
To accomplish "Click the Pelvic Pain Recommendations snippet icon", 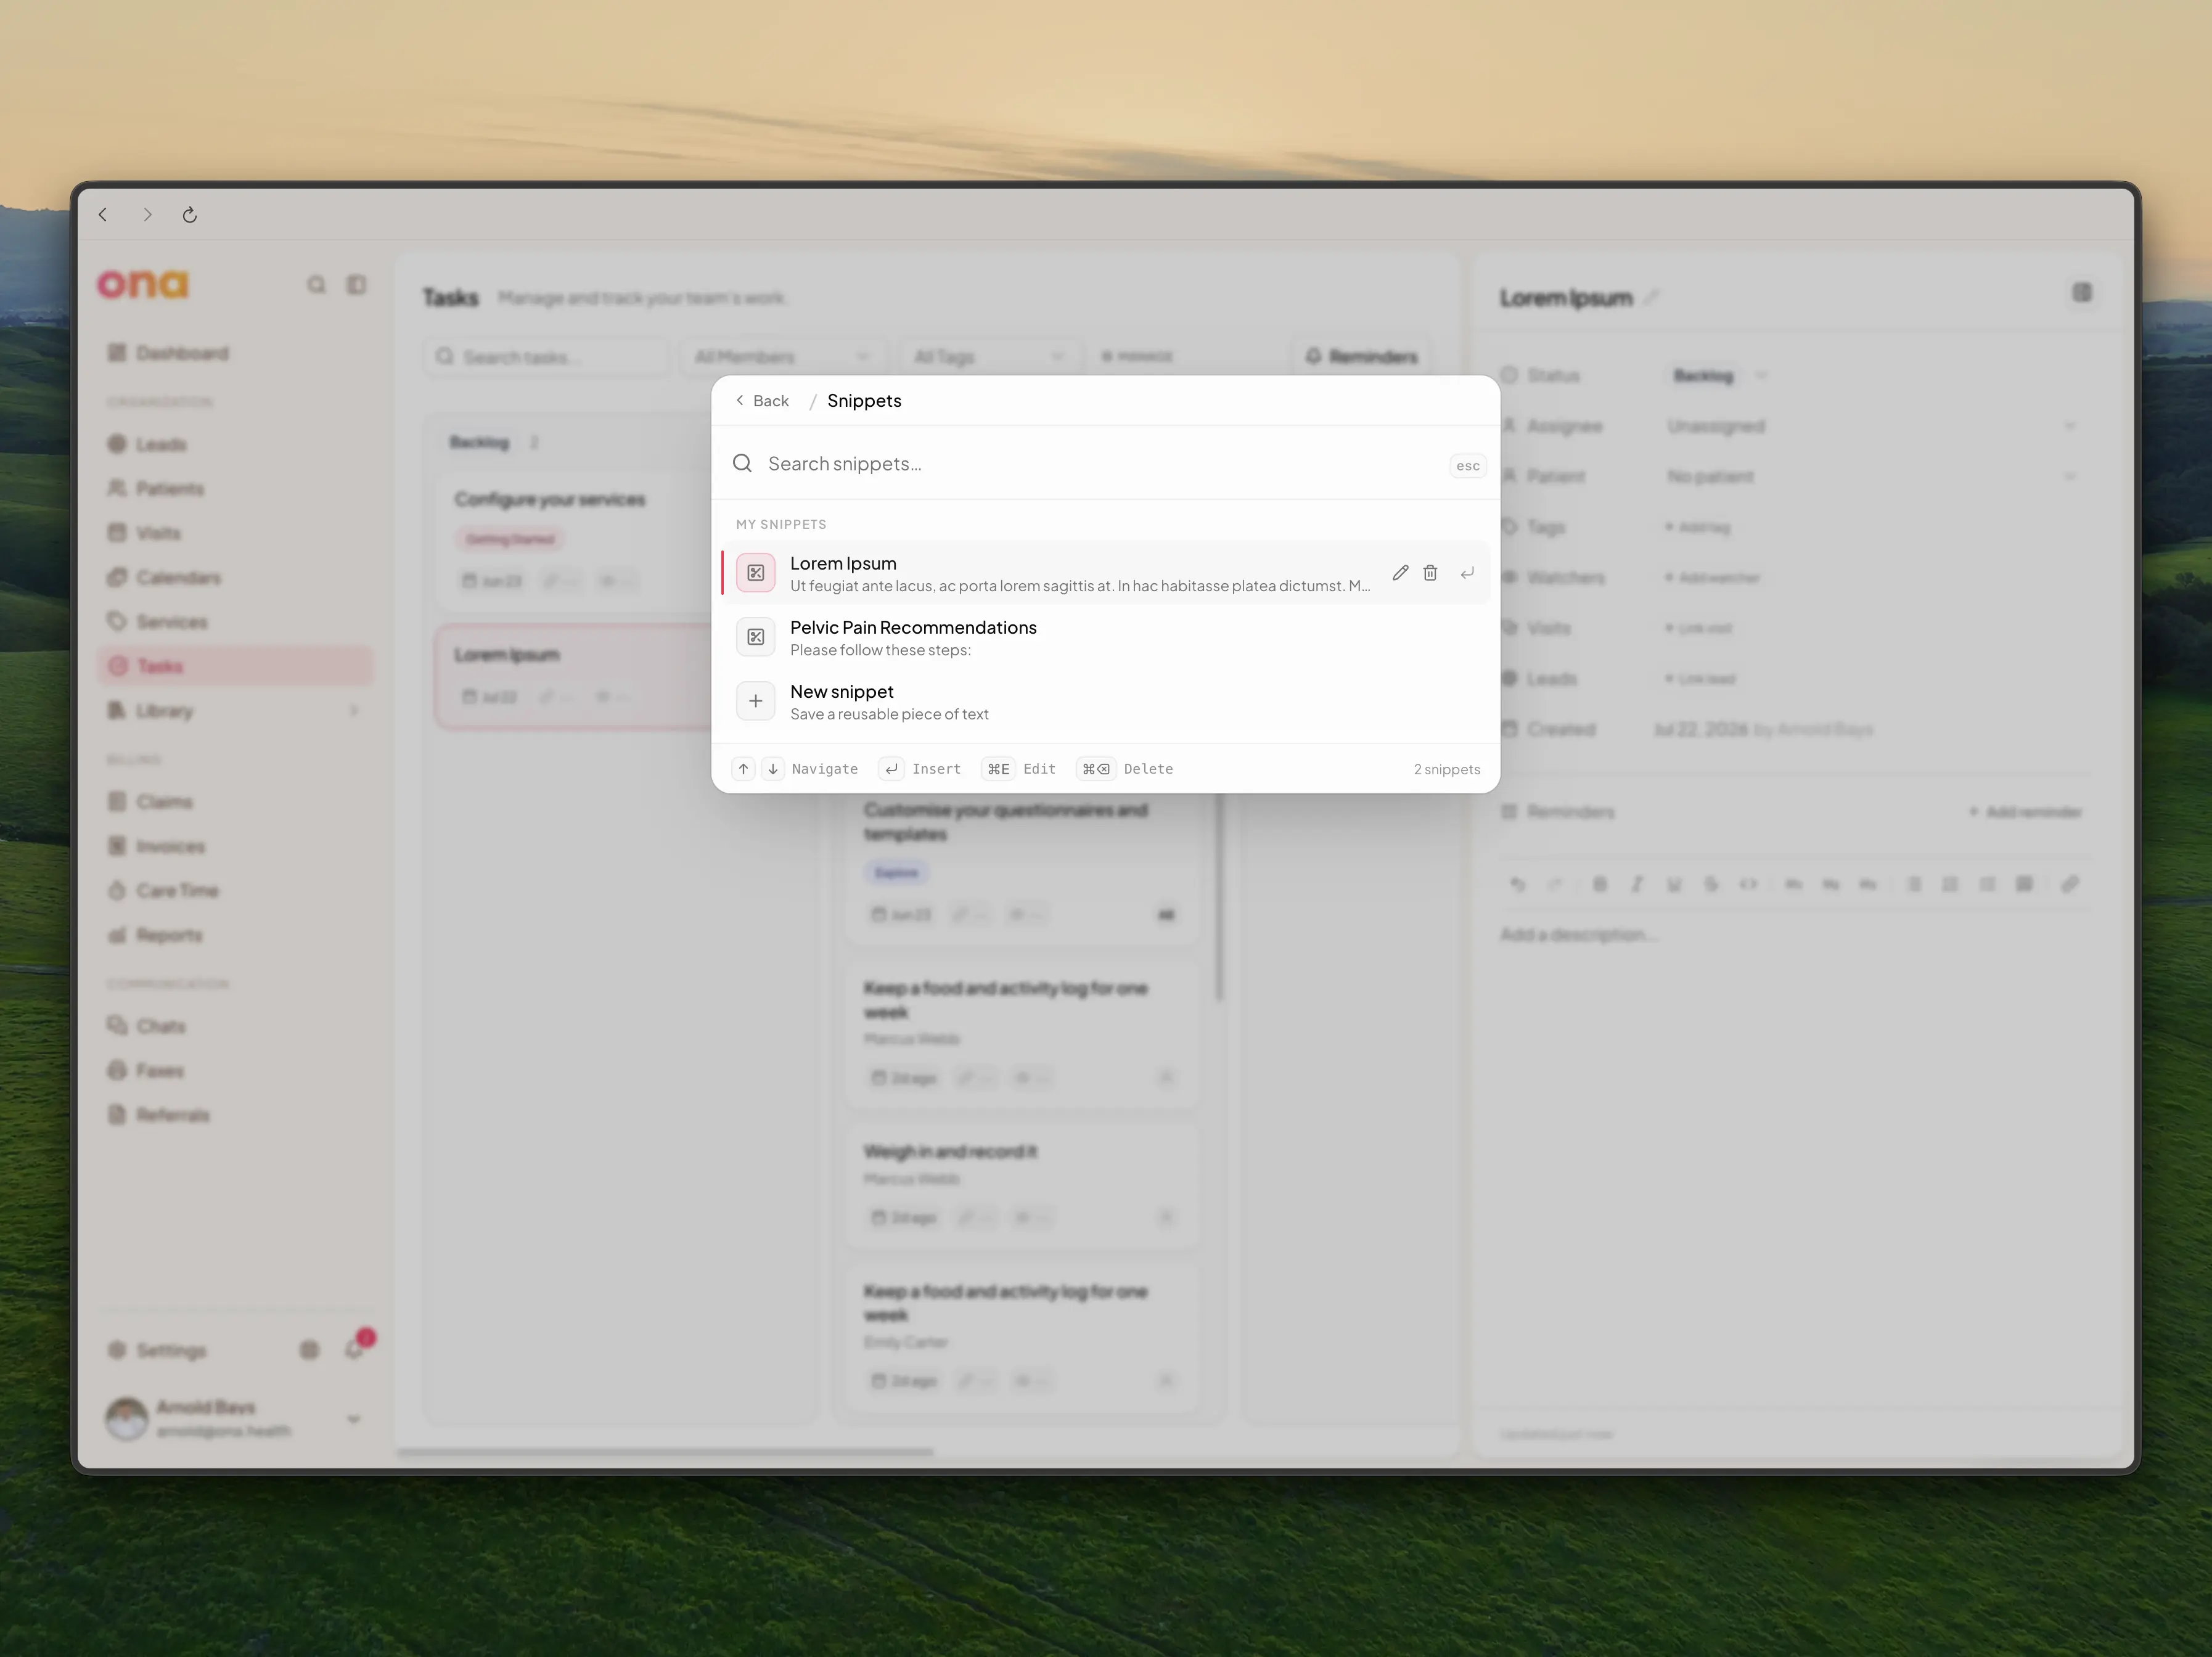I will point(756,637).
